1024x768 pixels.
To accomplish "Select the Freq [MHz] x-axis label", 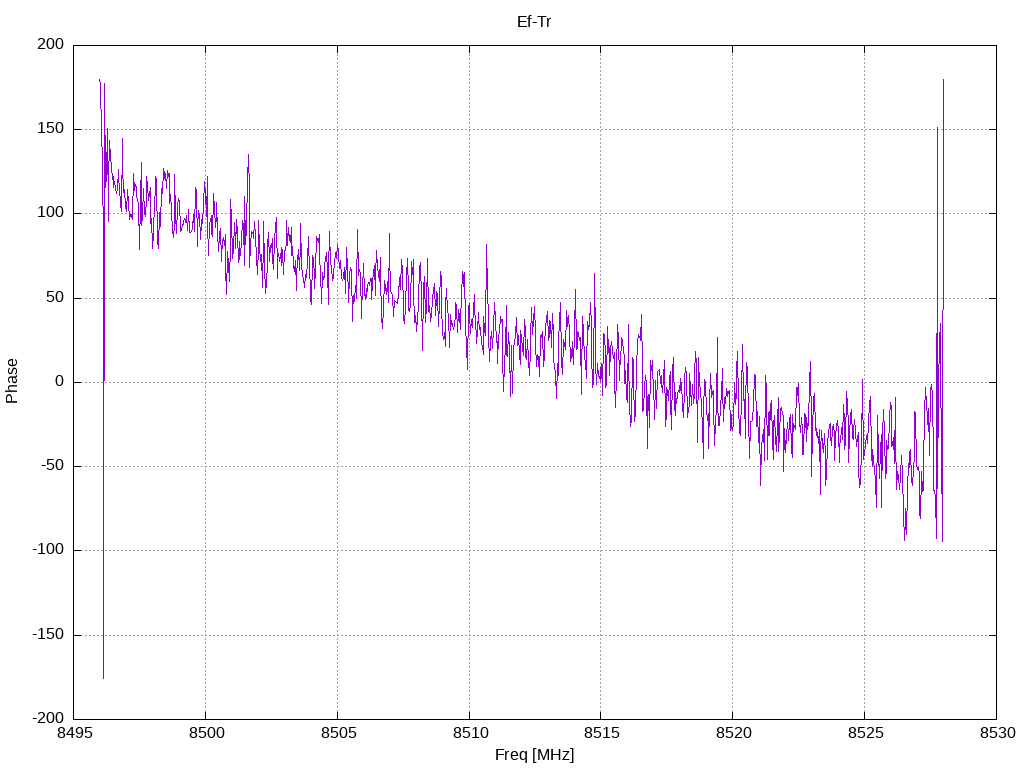I will pos(534,755).
